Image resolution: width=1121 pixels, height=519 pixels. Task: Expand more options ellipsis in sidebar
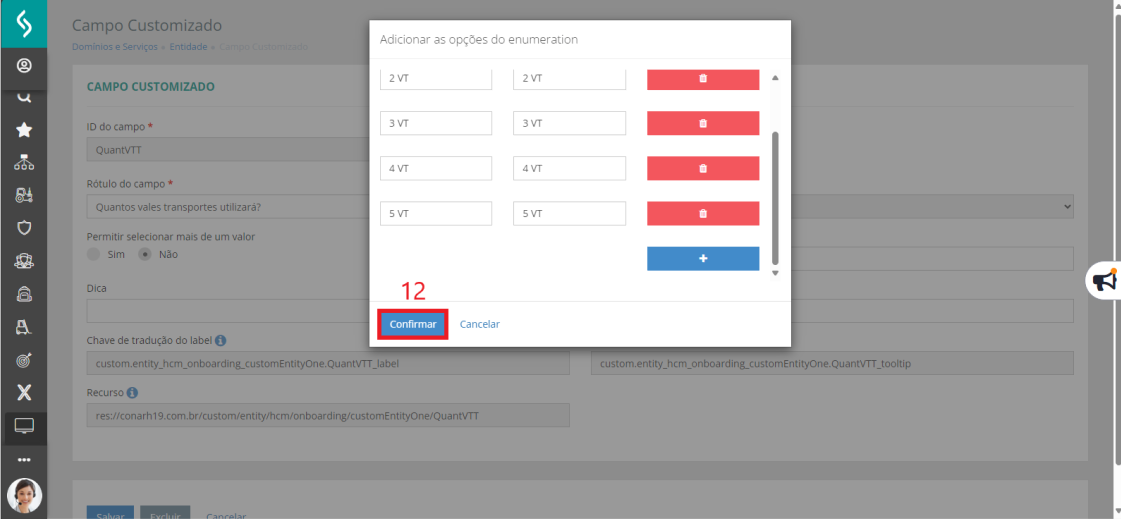[x=24, y=460]
